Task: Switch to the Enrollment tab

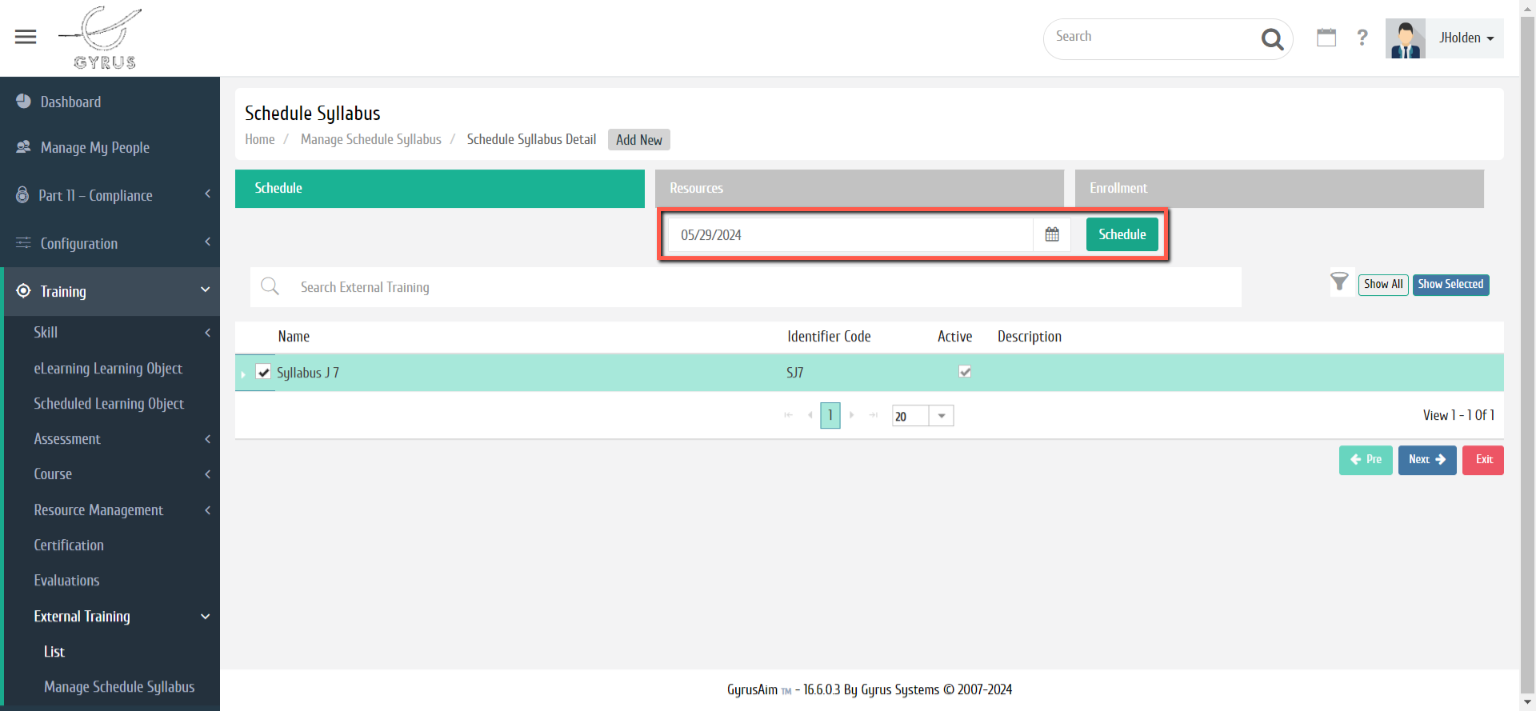Action: click(1279, 188)
